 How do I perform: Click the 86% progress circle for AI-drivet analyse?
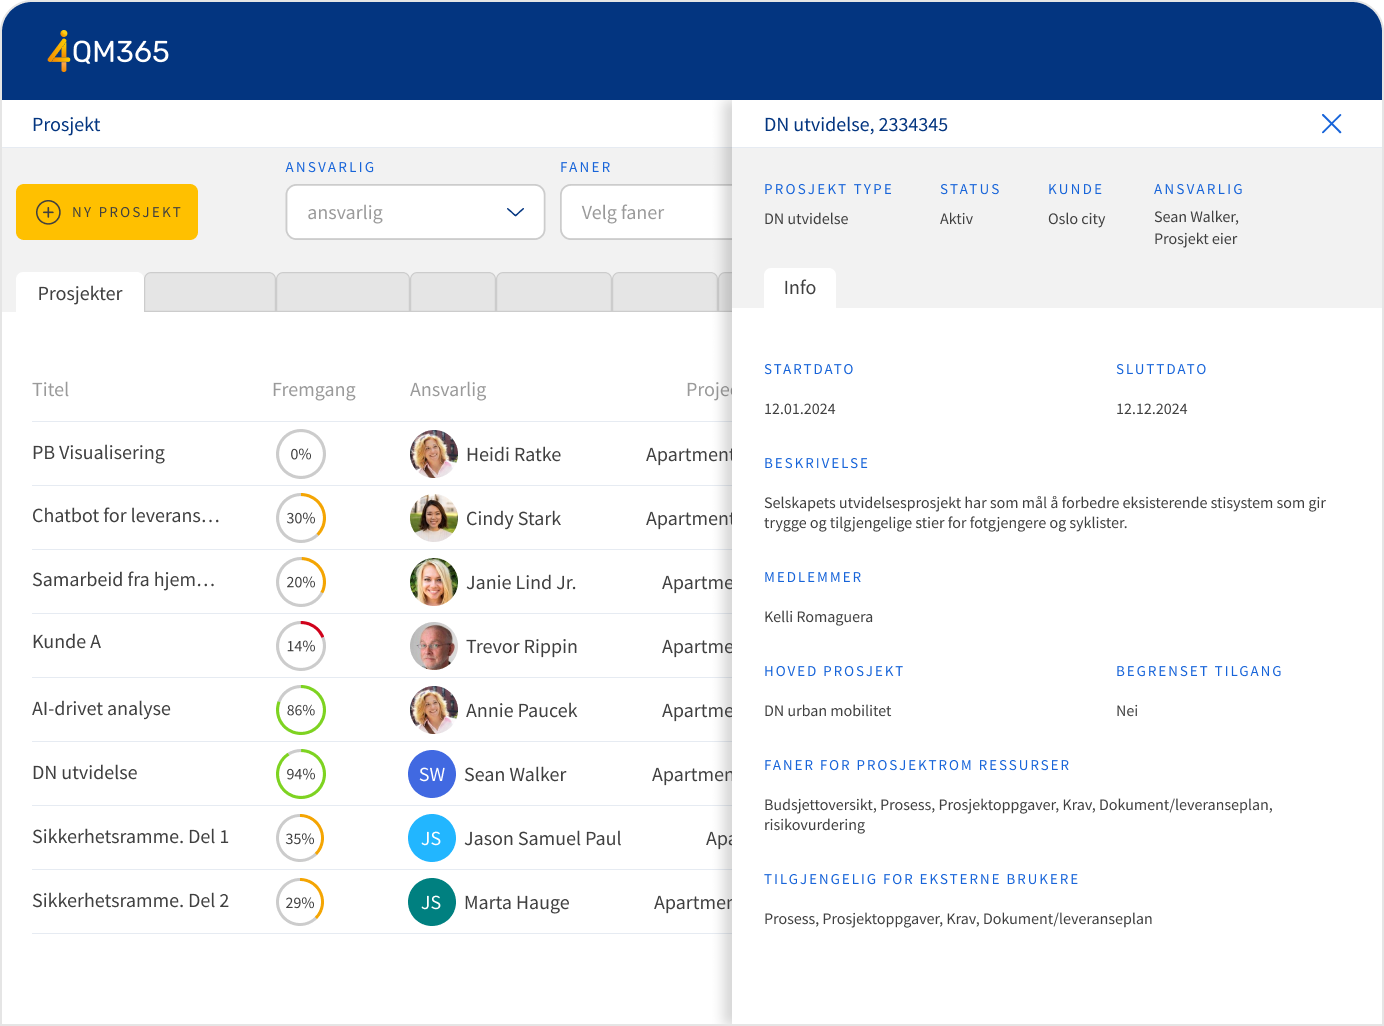[x=301, y=710]
